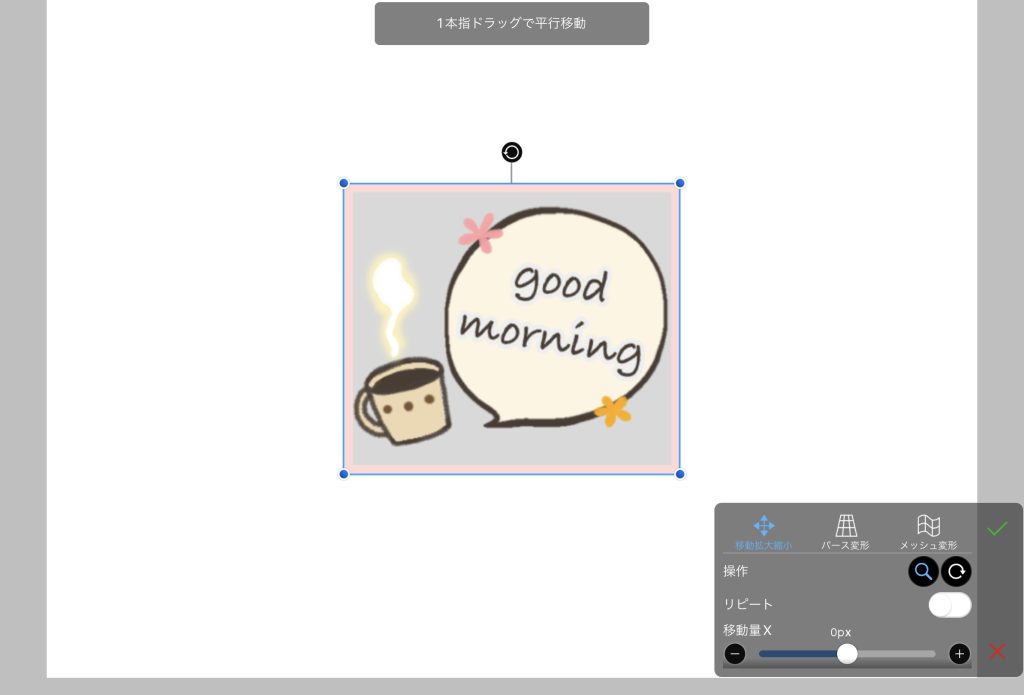
Task: Decrease 移動量X with the minus button
Action: pyautogui.click(x=735, y=654)
